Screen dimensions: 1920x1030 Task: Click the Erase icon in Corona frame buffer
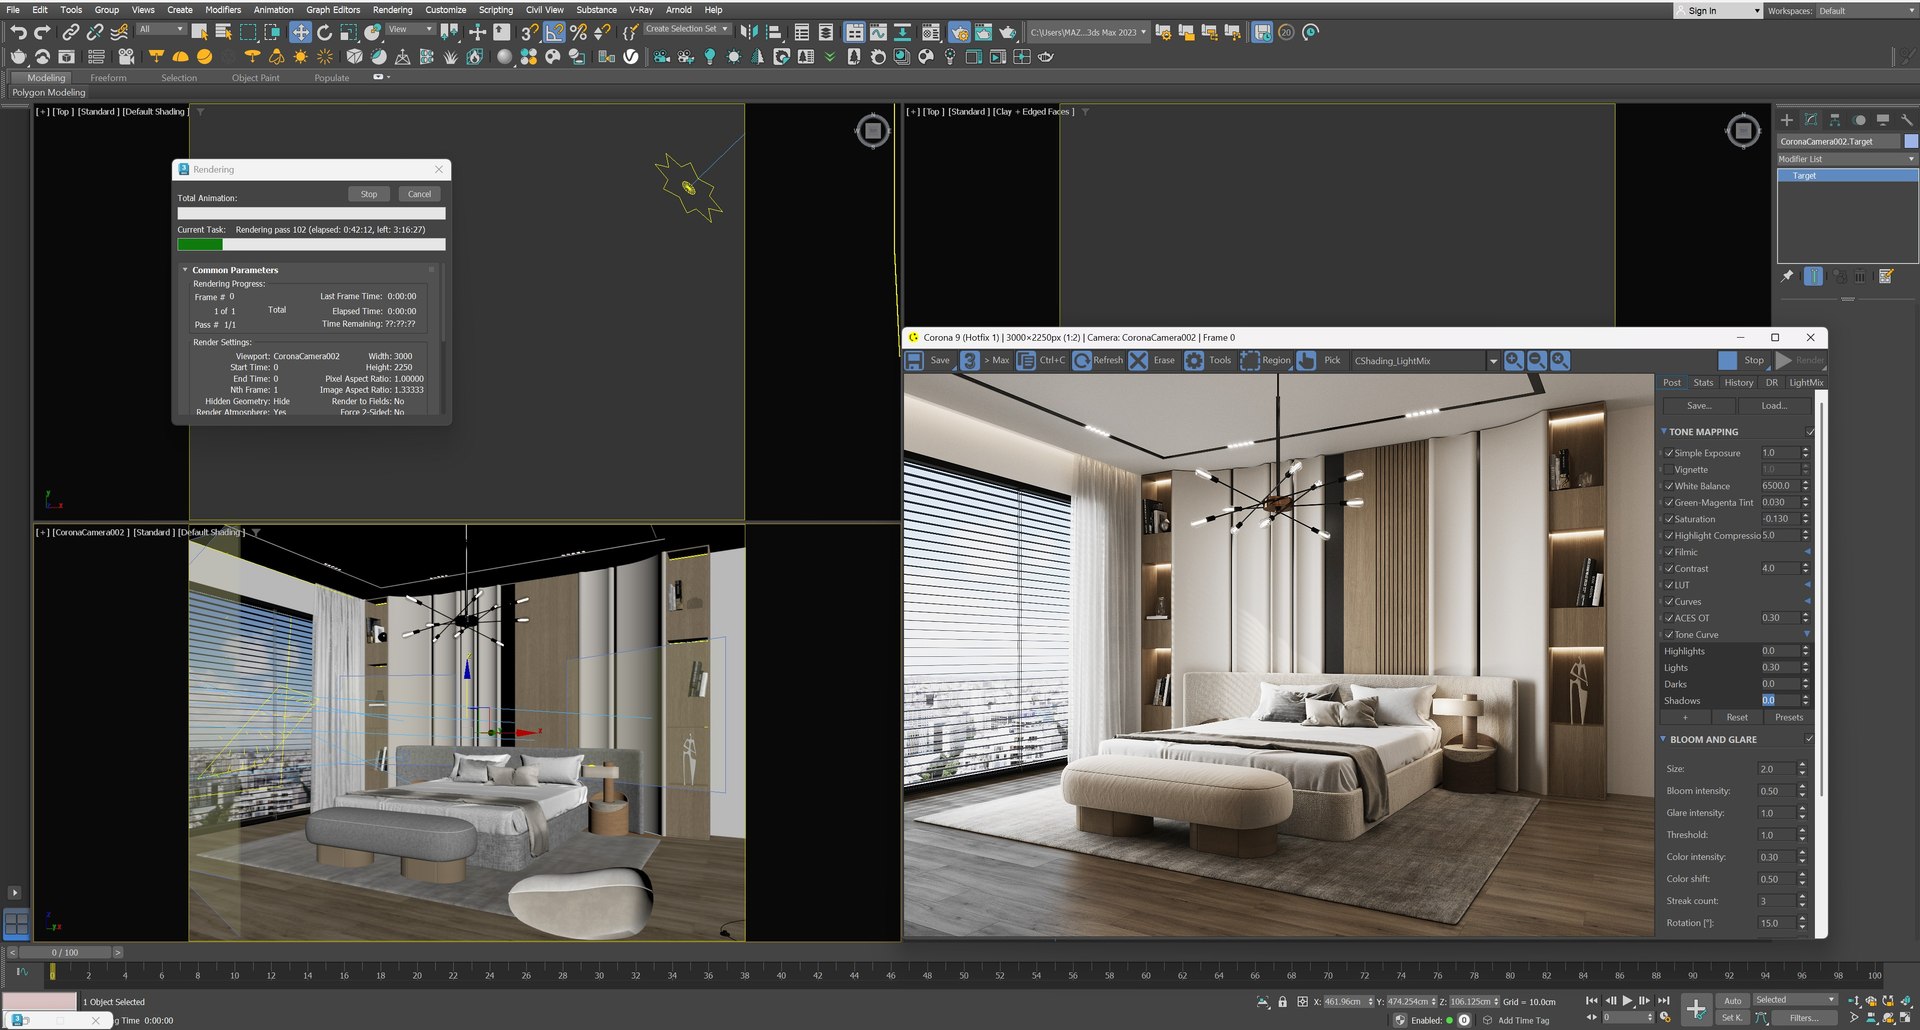1138,361
